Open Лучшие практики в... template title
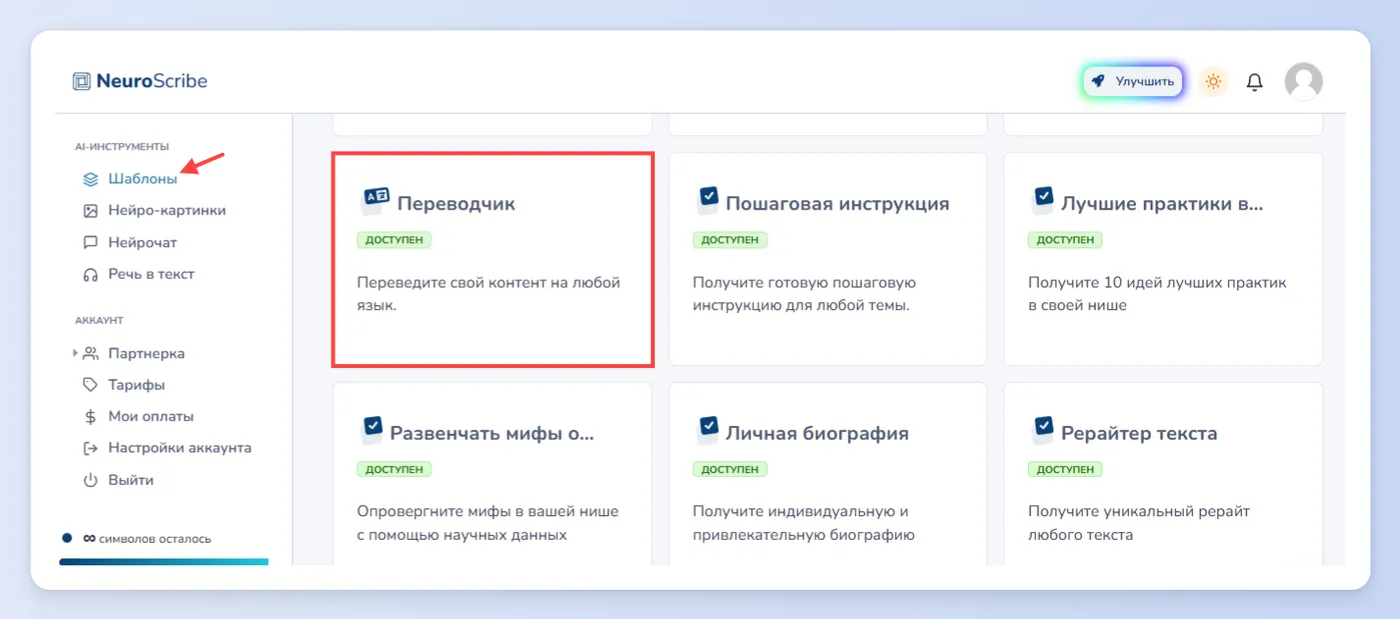 1162,203
